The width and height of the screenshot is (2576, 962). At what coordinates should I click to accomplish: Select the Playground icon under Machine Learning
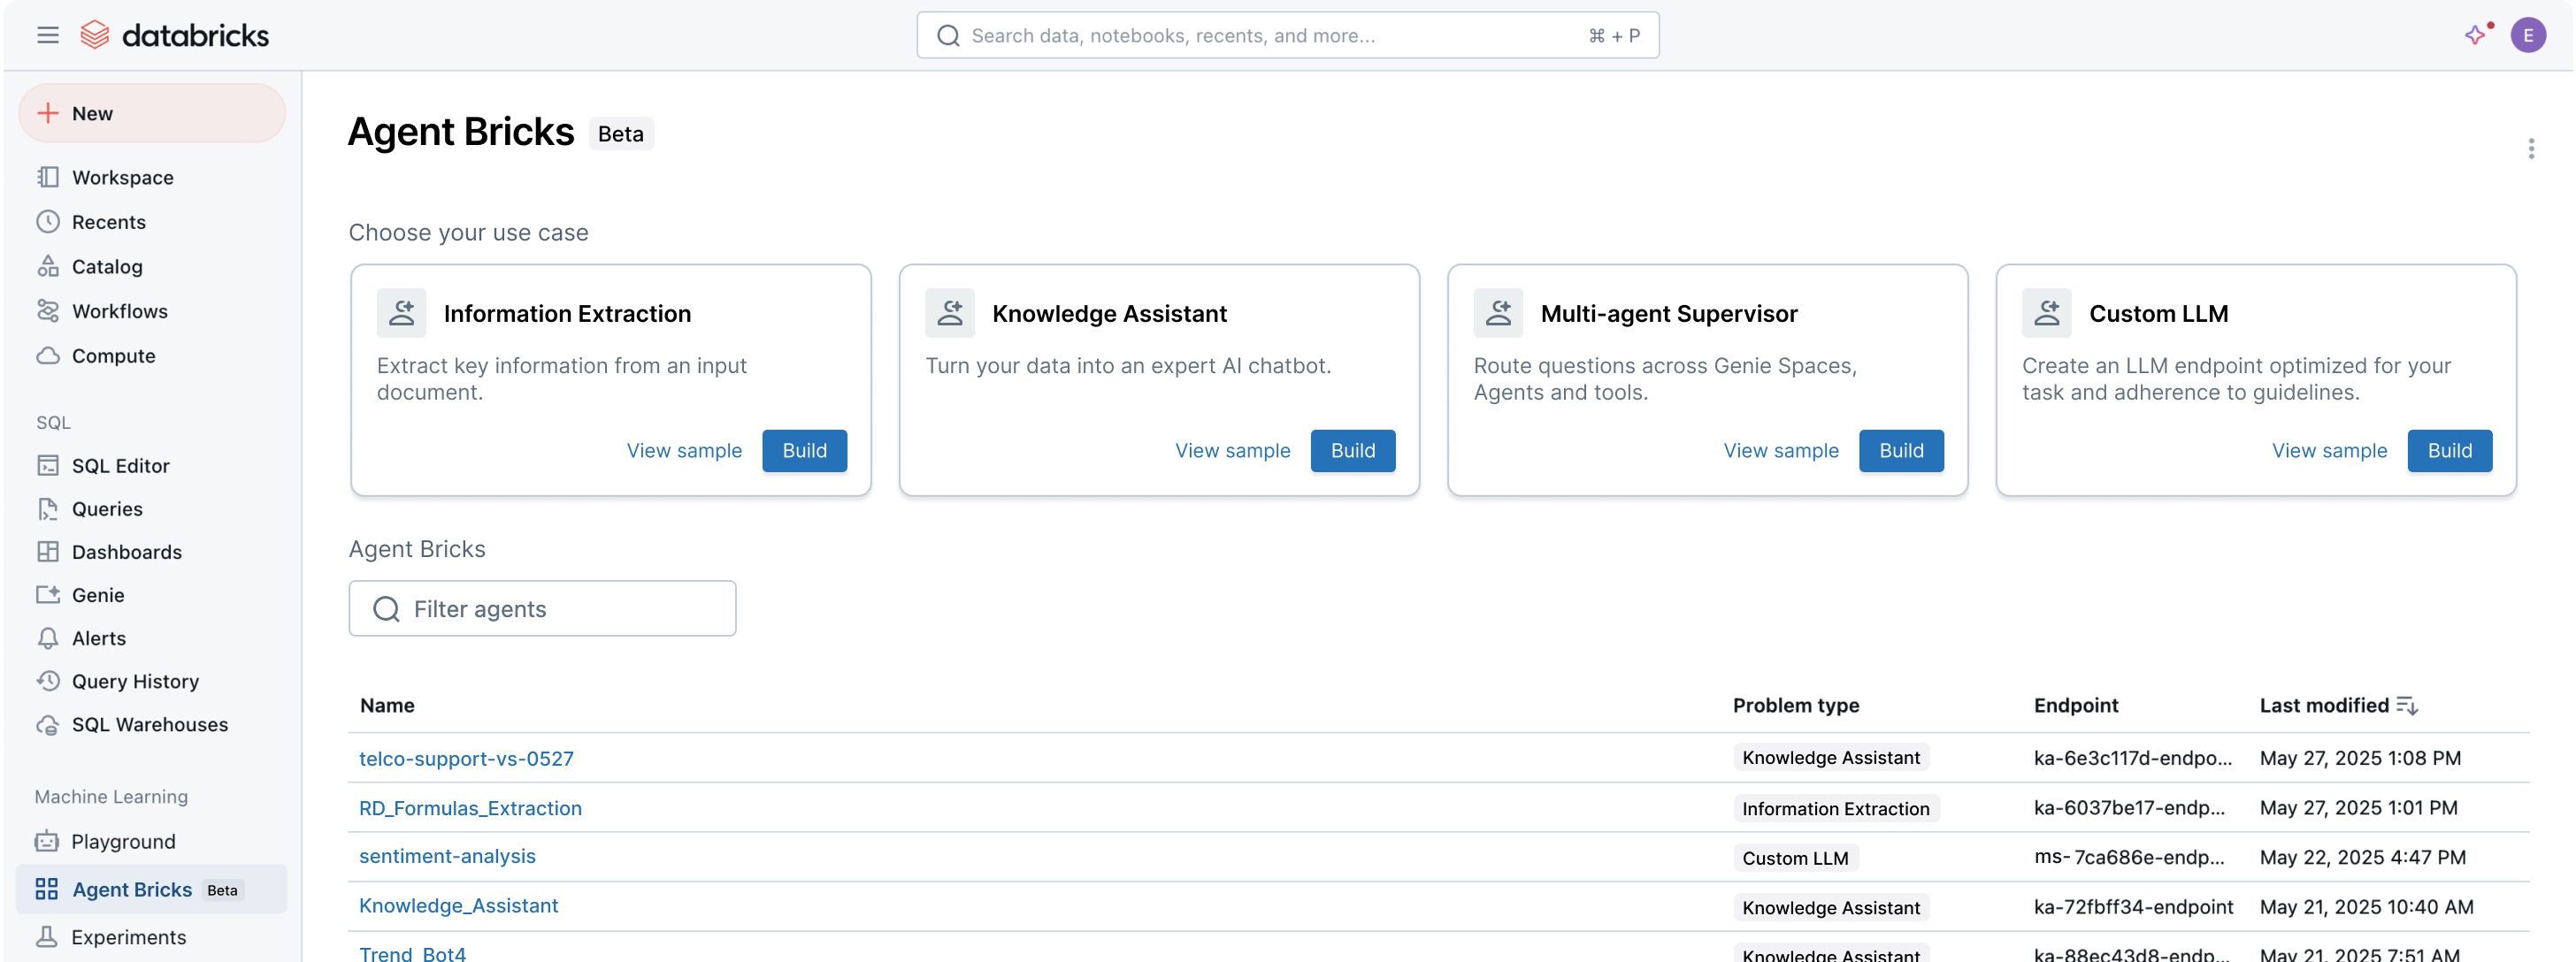tap(48, 841)
